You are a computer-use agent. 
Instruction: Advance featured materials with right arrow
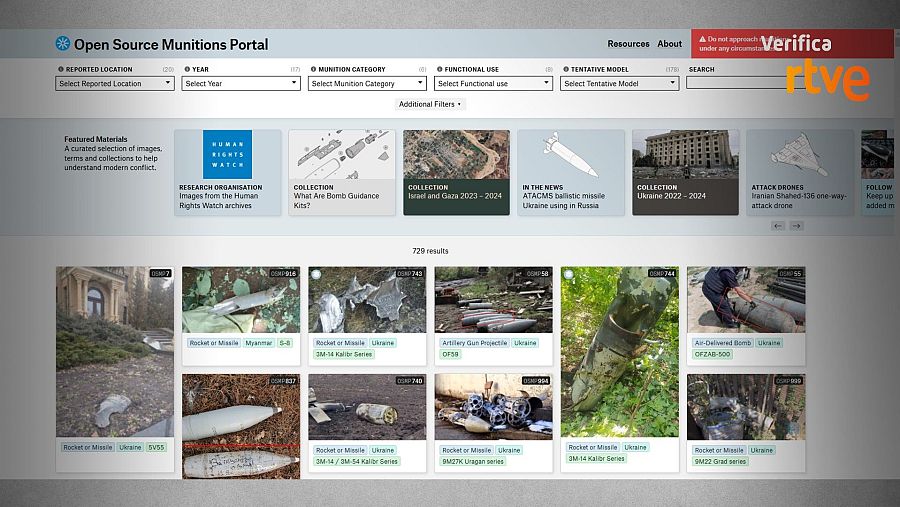point(796,226)
